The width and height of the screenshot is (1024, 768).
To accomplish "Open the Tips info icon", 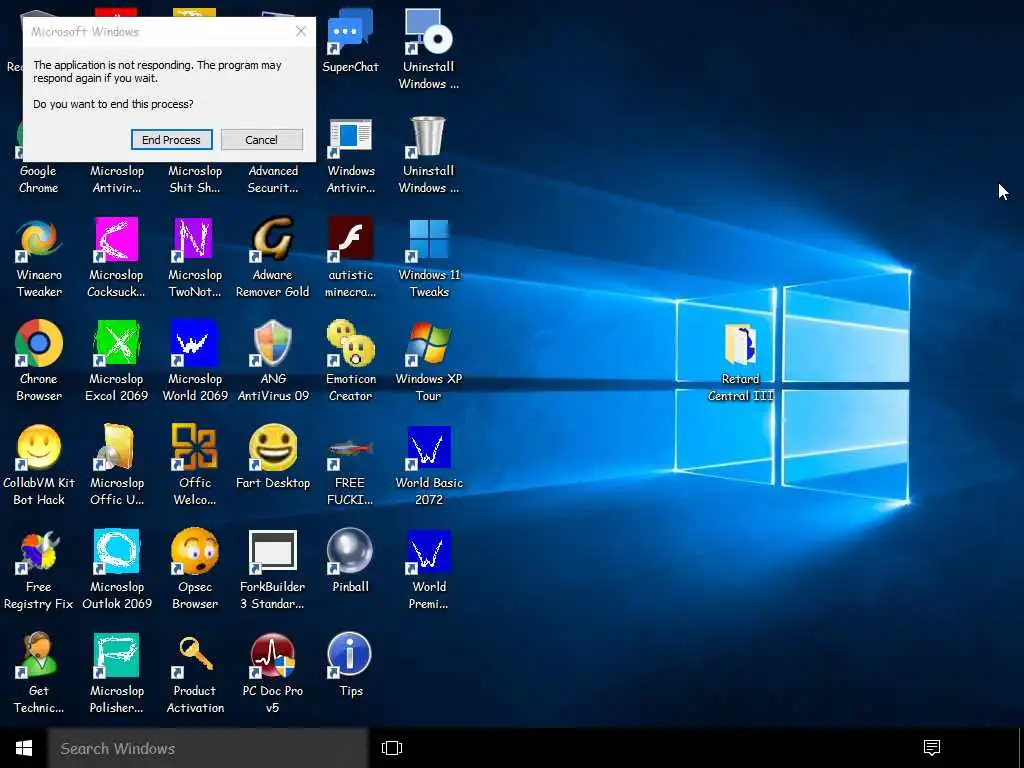I will 350,665.
